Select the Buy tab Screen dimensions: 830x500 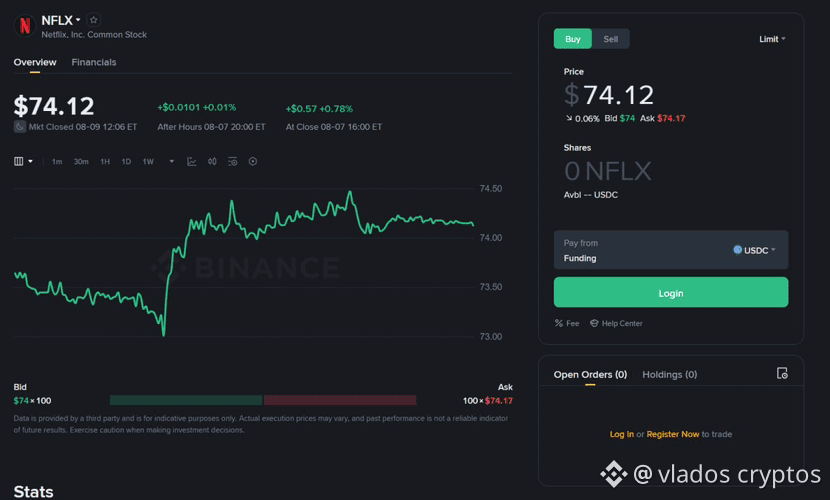point(573,39)
